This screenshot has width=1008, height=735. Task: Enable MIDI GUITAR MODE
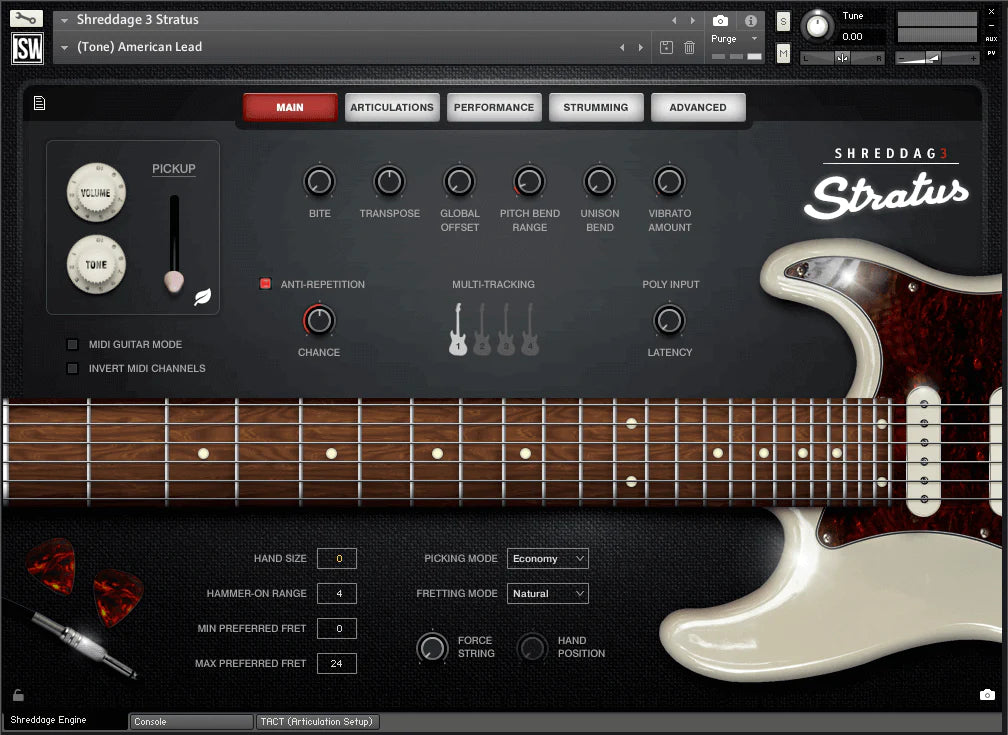pos(72,344)
